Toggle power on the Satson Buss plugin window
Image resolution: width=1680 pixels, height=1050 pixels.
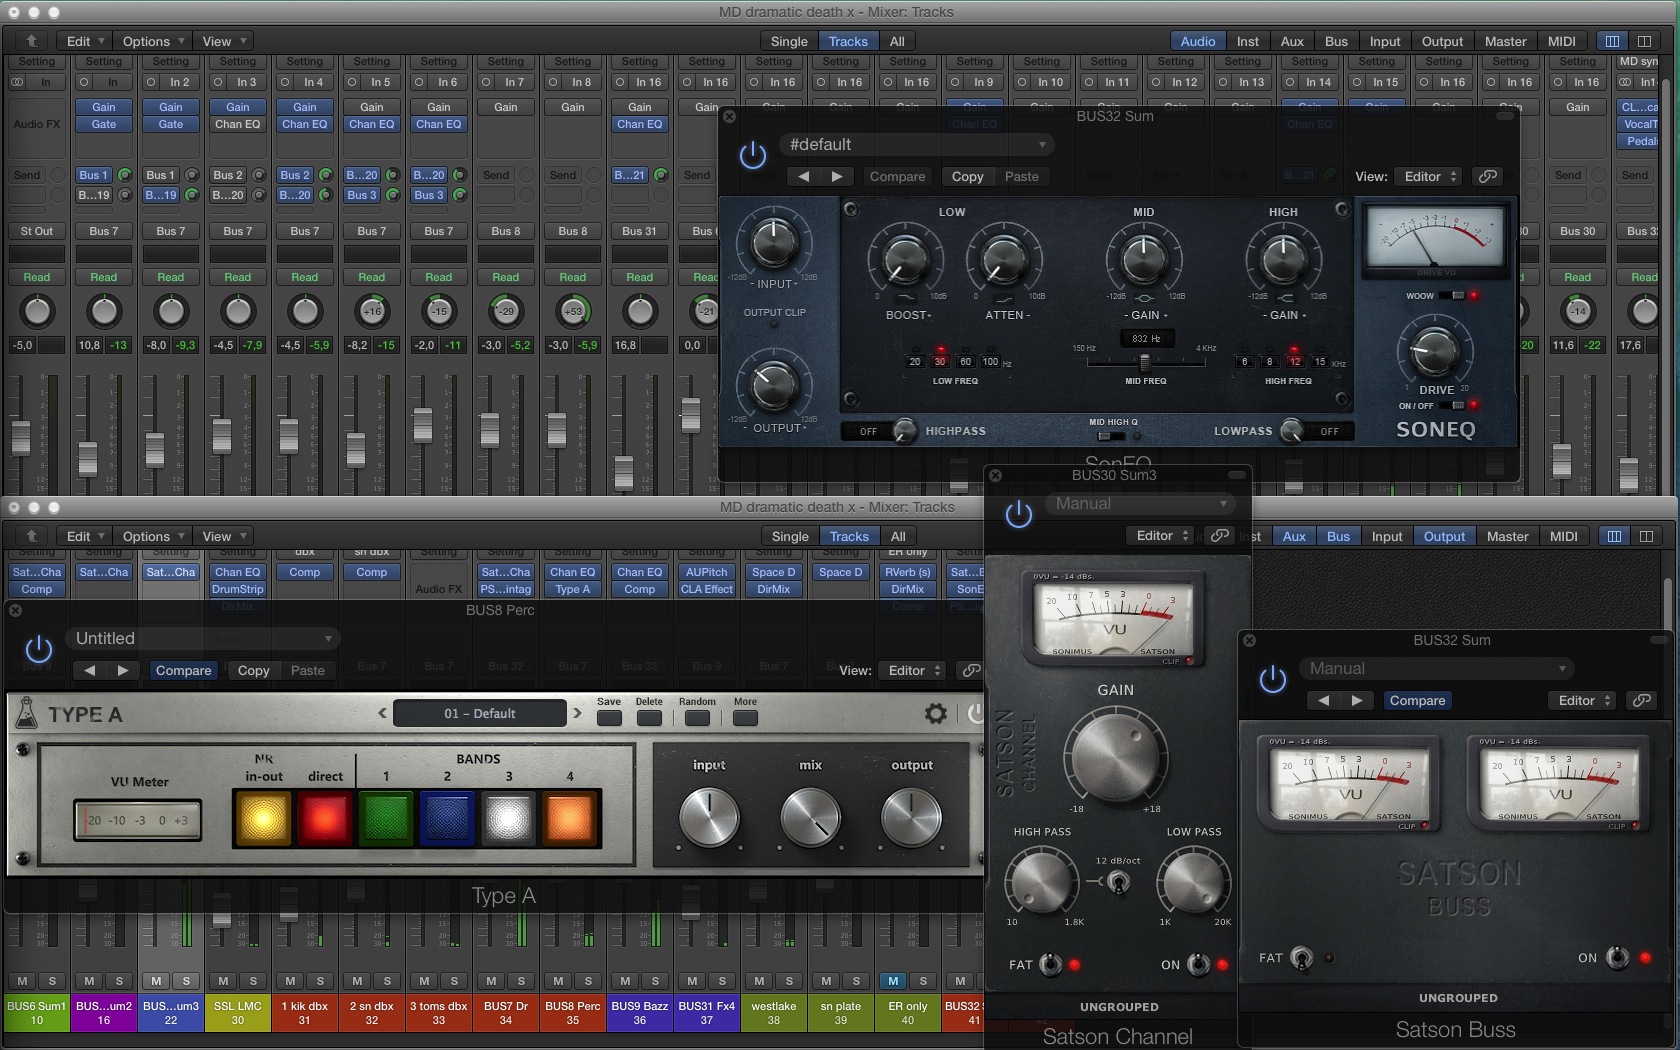point(1273,680)
